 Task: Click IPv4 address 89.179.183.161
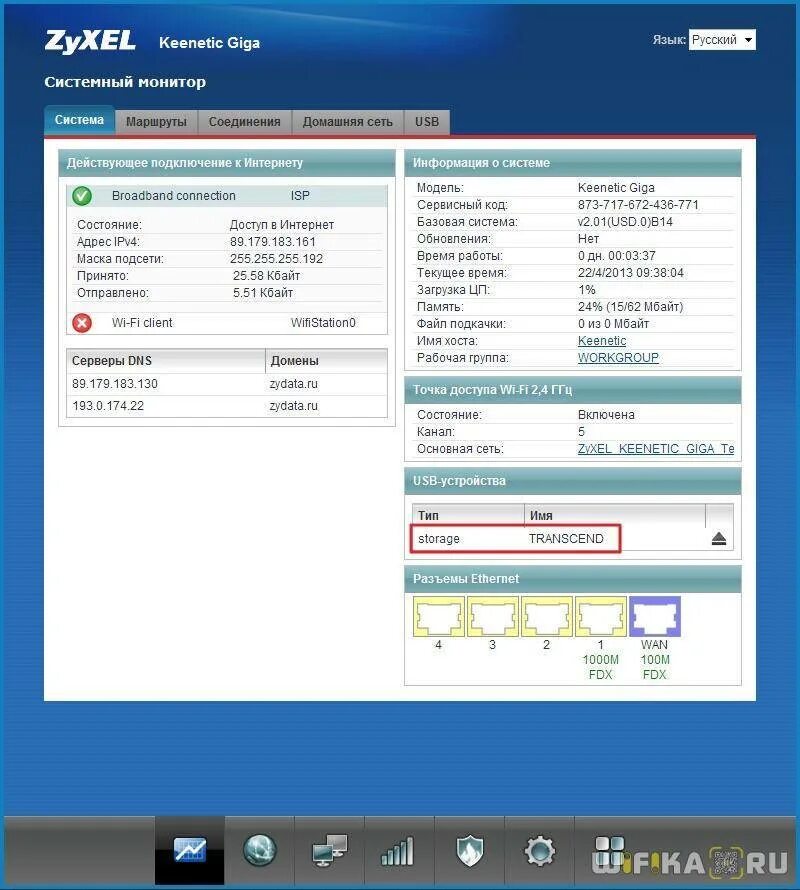[273, 242]
